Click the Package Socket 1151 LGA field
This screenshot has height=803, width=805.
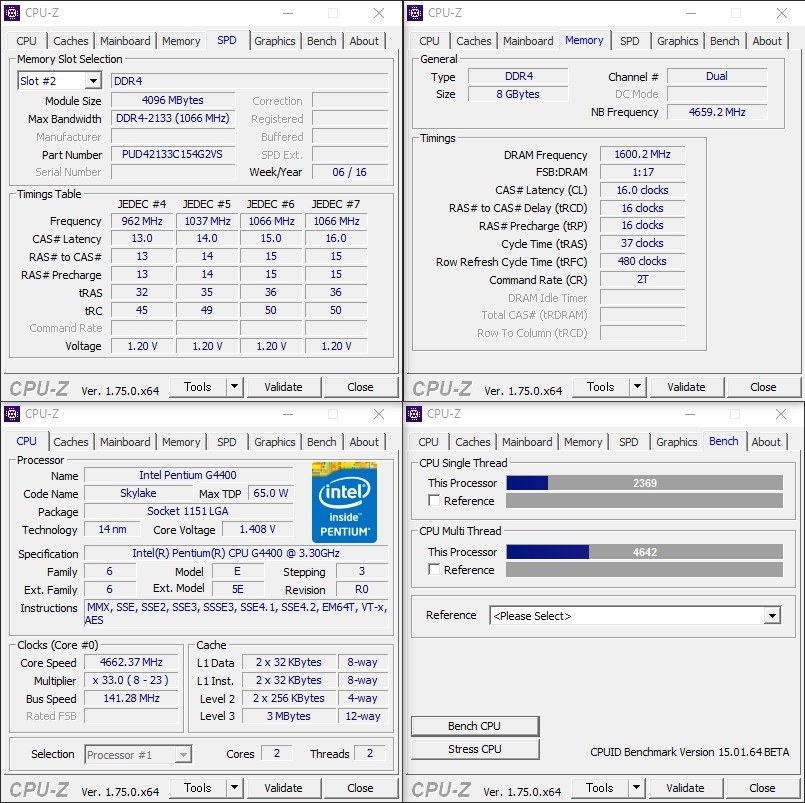[188, 511]
